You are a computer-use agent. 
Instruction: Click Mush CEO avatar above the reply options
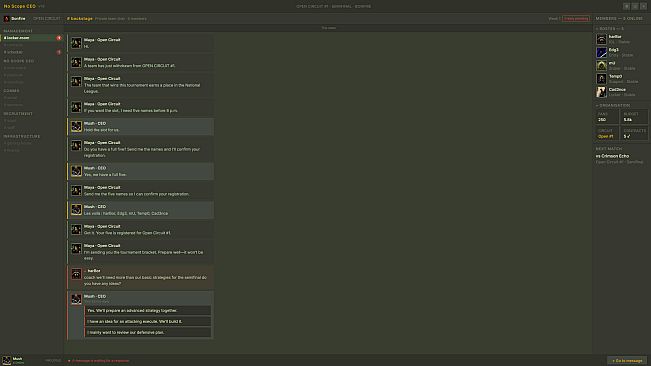pos(76,299)
